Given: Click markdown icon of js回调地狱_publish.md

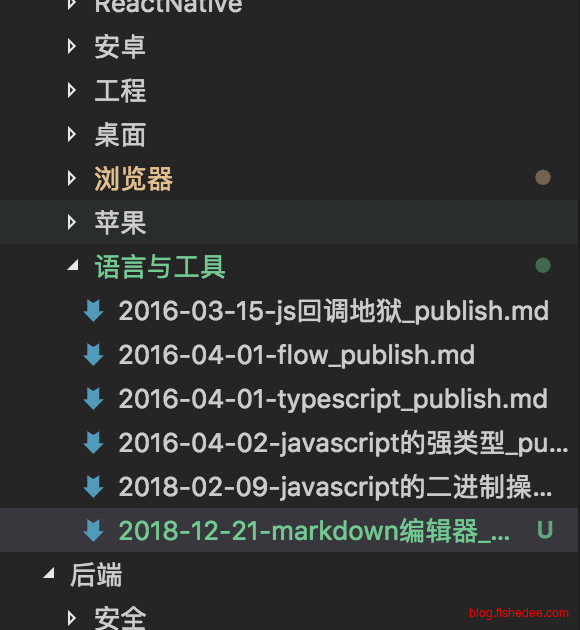Looking at the screenshot, I should (93, 311).
